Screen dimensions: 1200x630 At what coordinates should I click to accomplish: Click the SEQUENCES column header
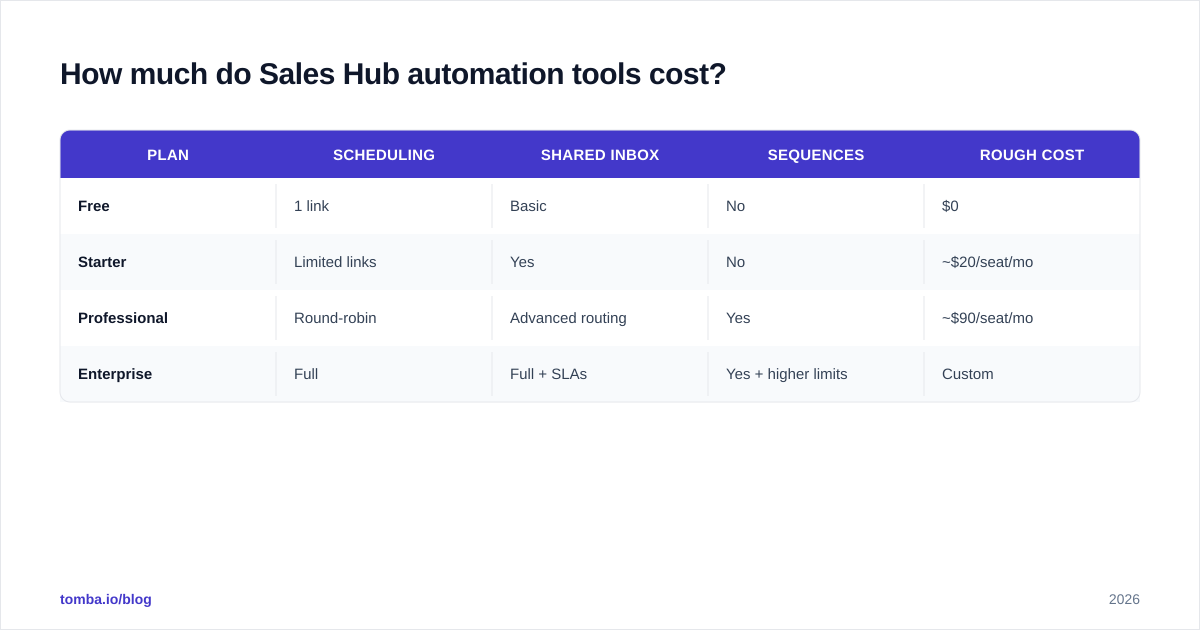(816, 155)
